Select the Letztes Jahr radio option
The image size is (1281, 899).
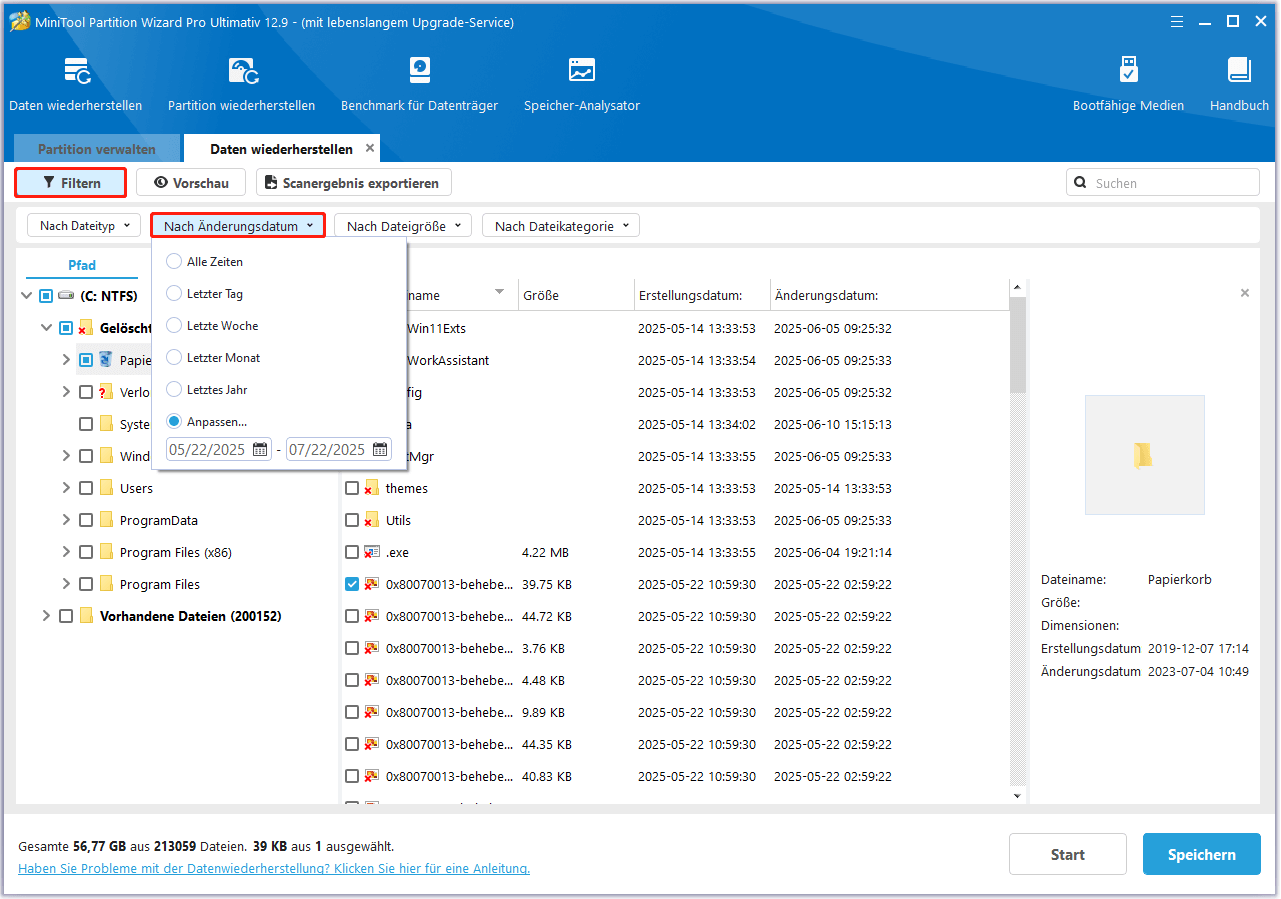pyautogui.click(x=174, y=390)
